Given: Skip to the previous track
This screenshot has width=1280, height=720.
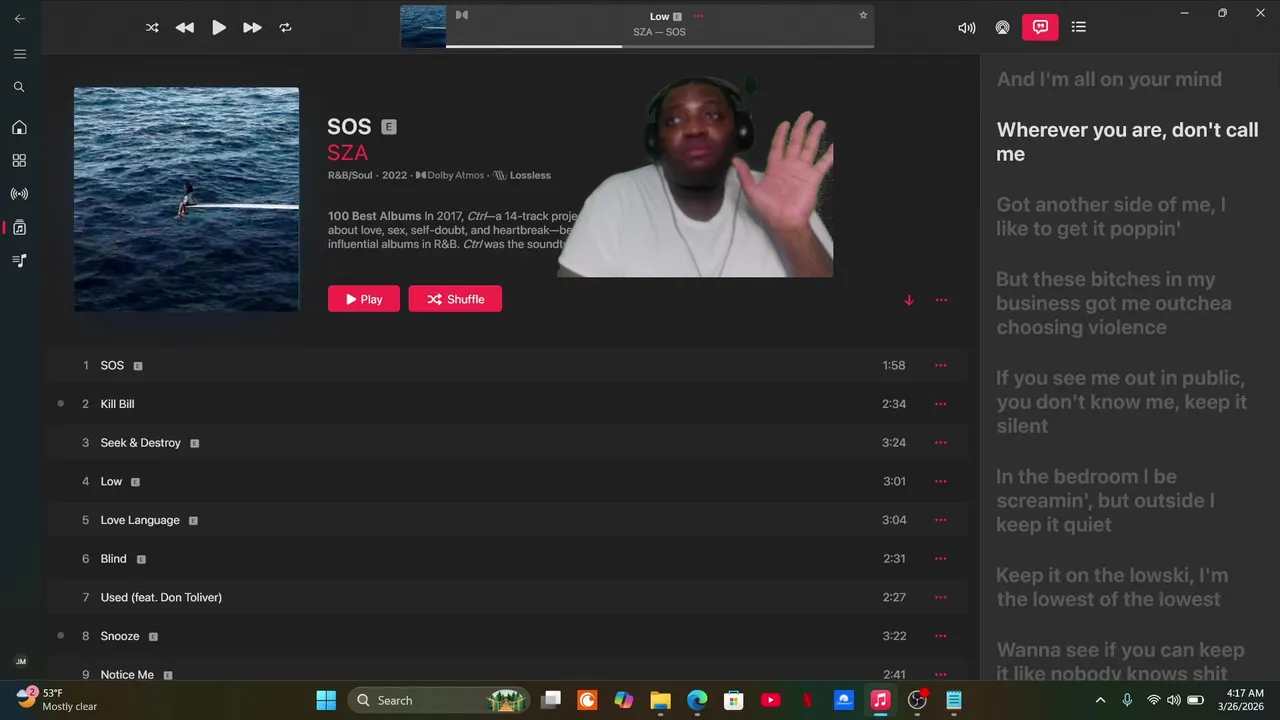Looking at the screenshot, I should pos(185,28).
